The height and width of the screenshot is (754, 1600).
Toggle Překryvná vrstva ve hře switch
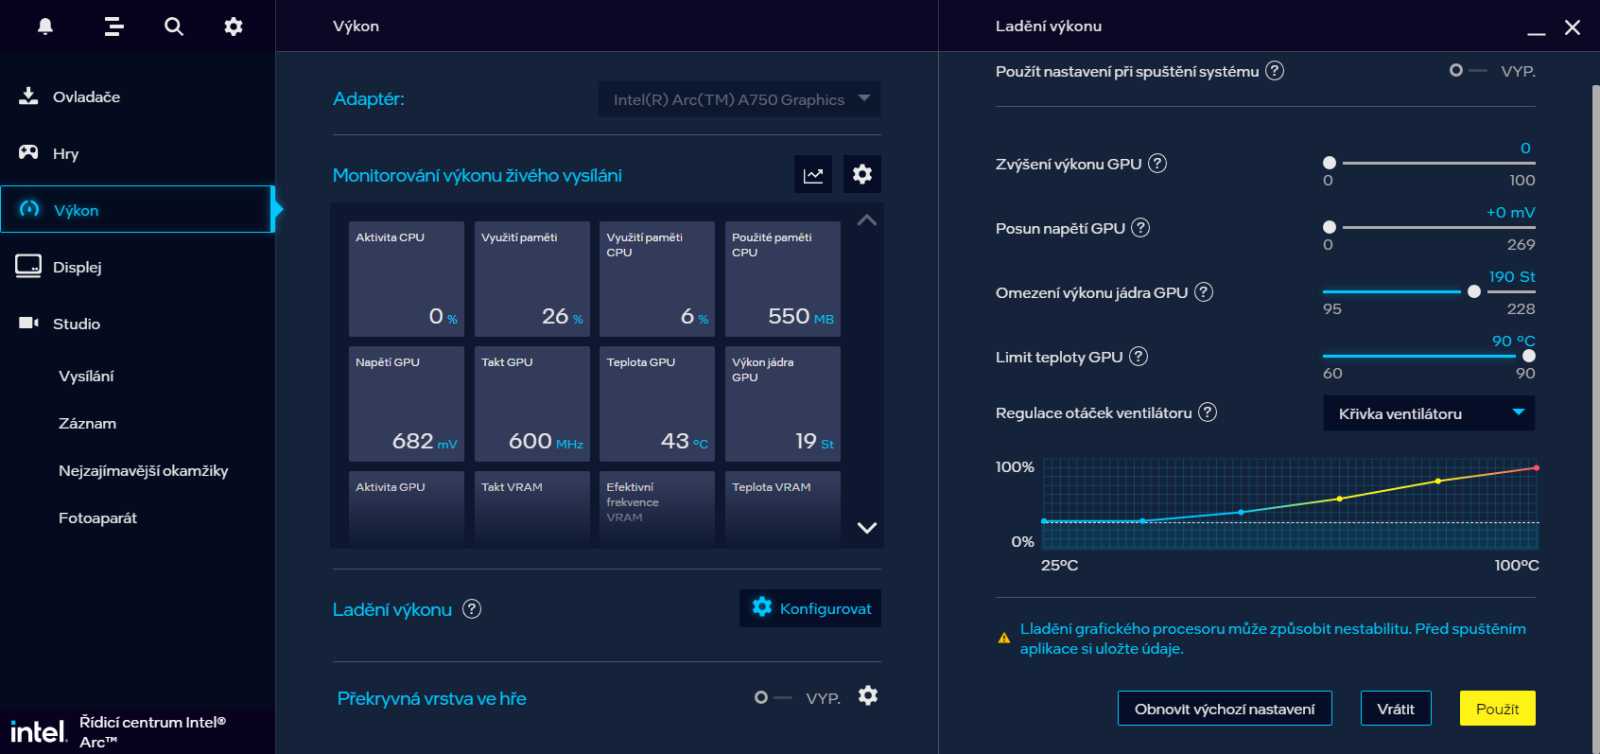pos(772,698)
